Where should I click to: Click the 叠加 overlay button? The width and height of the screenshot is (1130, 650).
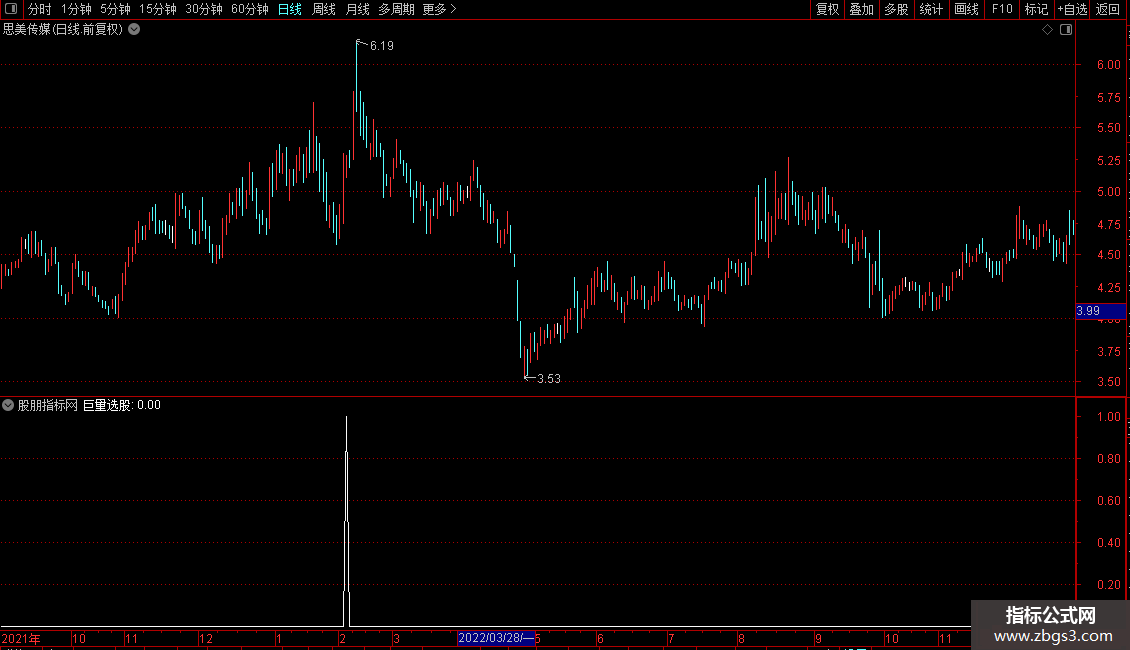862,9
